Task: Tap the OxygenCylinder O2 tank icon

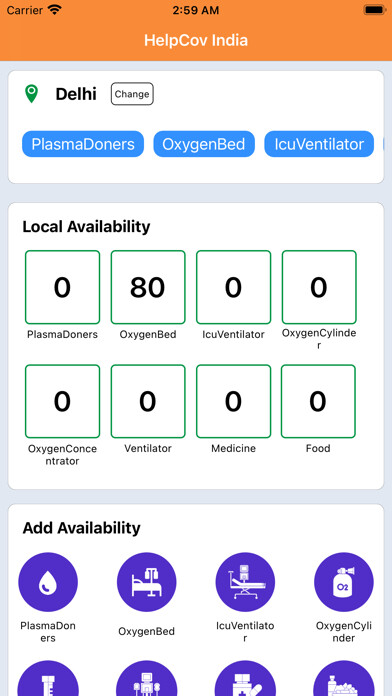Action: [x=344, y=582]
